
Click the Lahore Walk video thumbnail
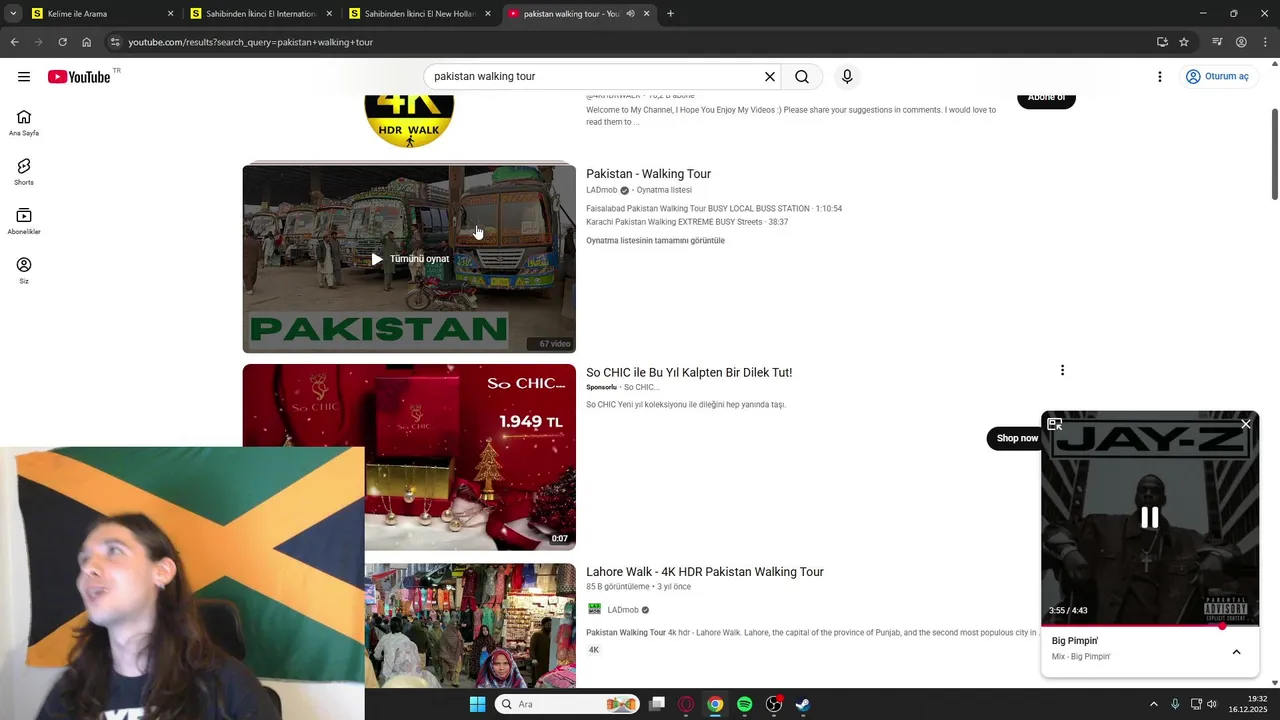pos(470,625)
